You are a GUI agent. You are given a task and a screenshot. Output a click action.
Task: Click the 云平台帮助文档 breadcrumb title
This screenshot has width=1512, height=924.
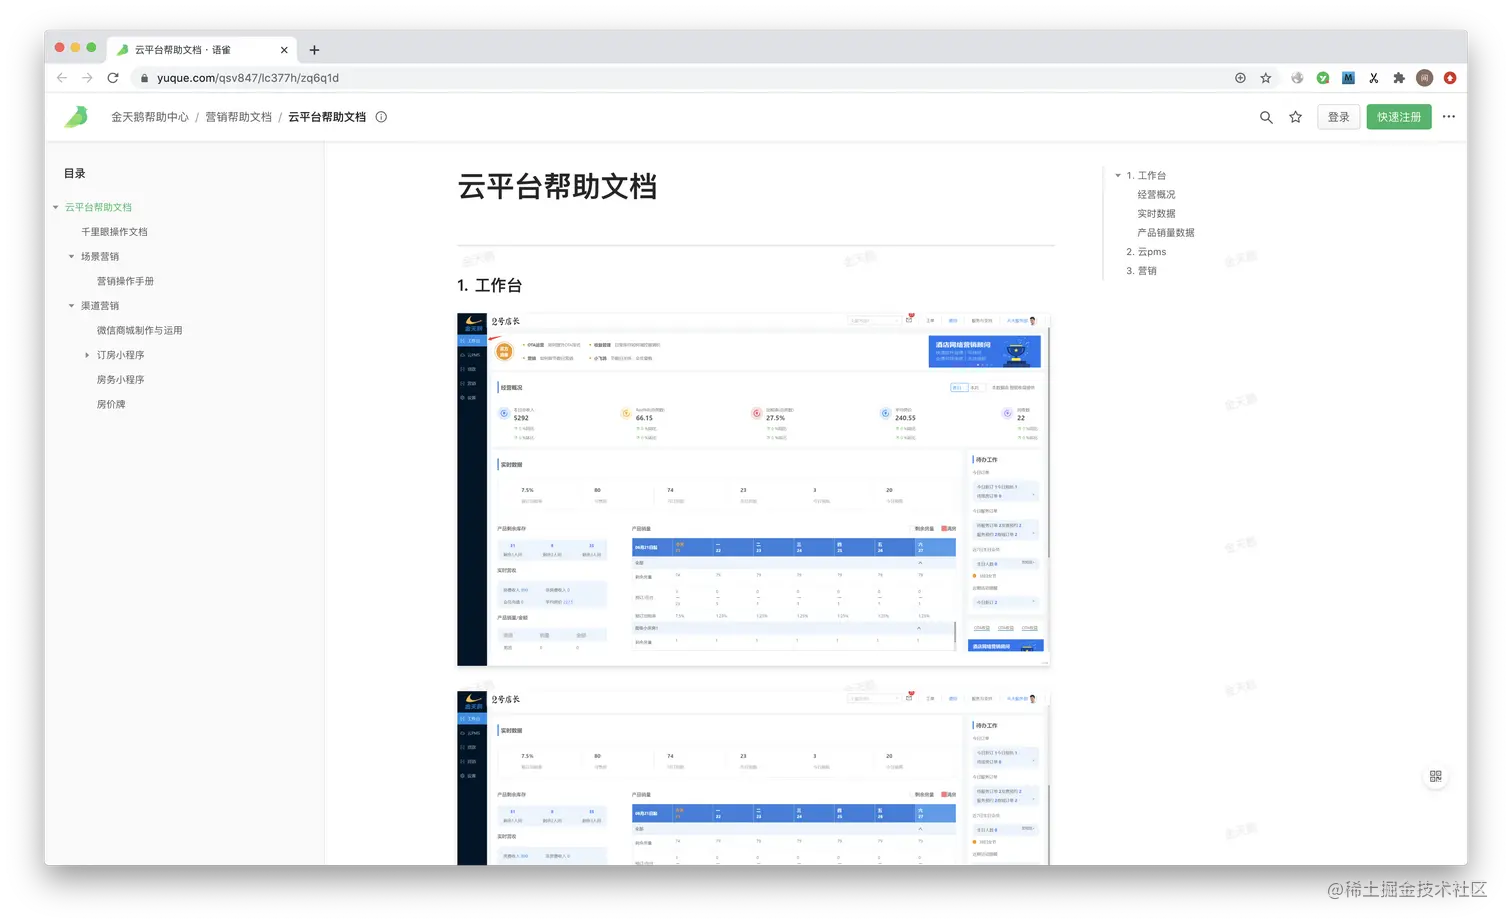(327, 117)
